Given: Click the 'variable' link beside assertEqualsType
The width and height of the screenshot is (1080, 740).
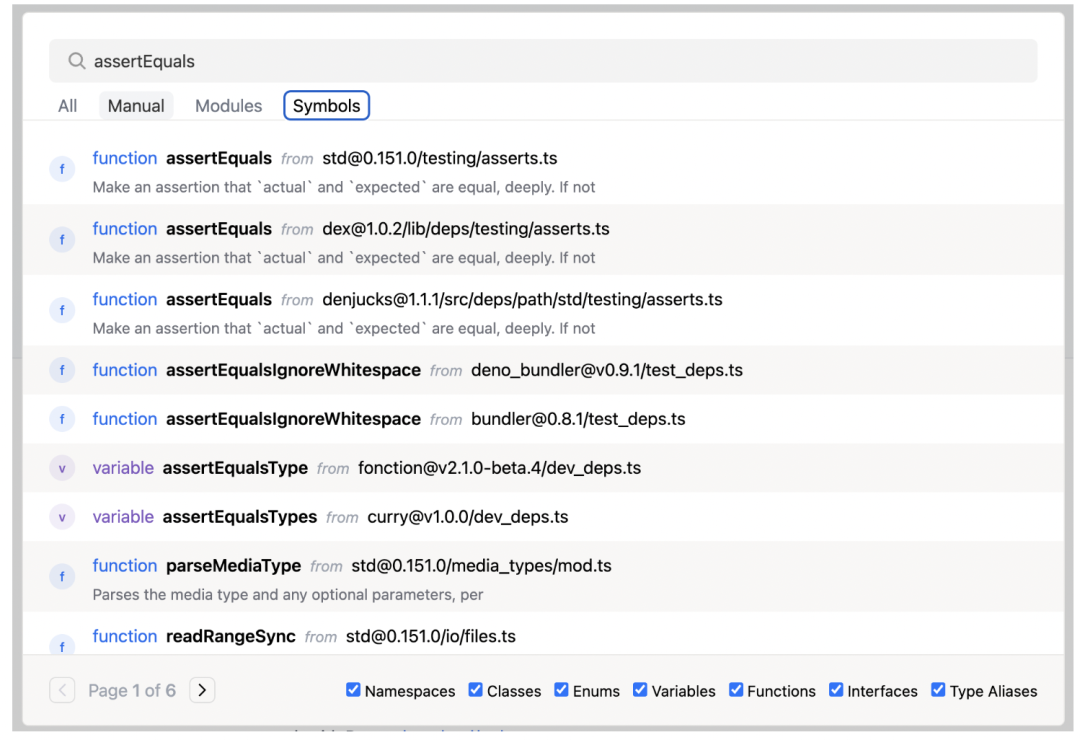Looking at the screenshot, I should click(x=123, y=467).
